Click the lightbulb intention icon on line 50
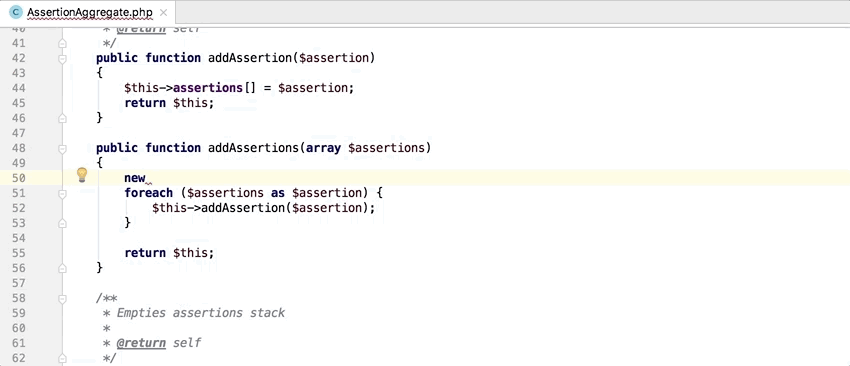 tap(82, 175)
